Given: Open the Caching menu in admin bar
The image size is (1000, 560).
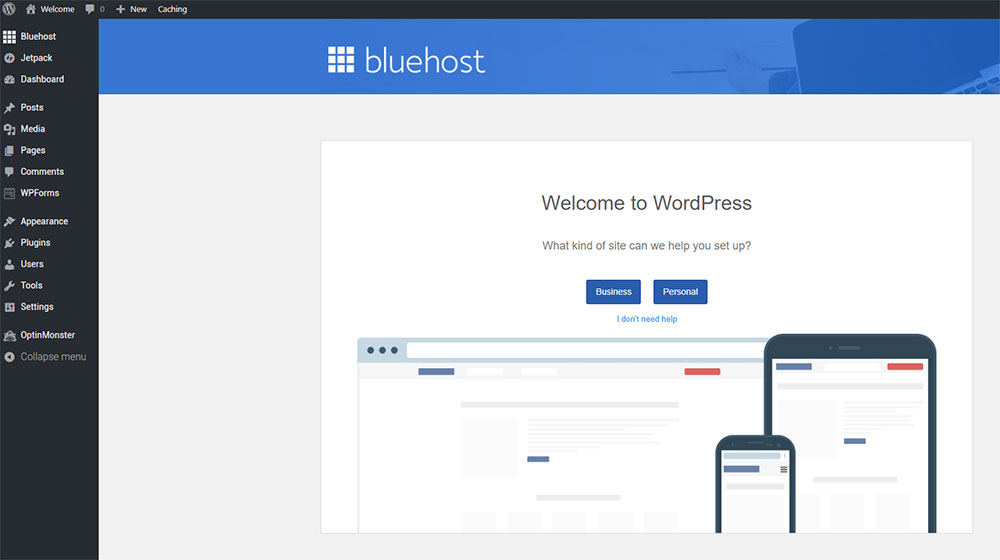Looking at the screenshot, I should [x=172, y=9].
